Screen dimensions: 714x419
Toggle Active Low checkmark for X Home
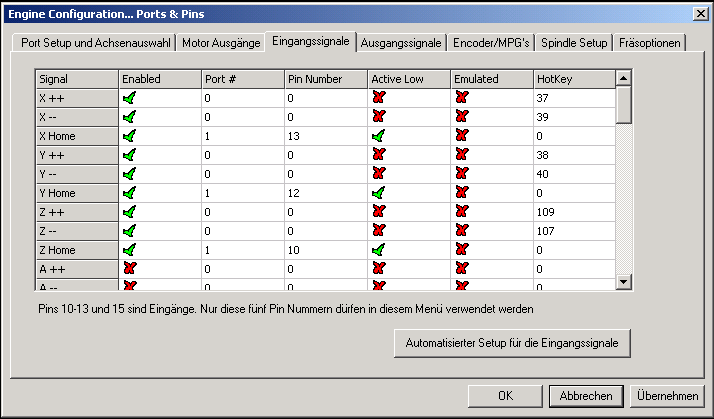point(378,136)
